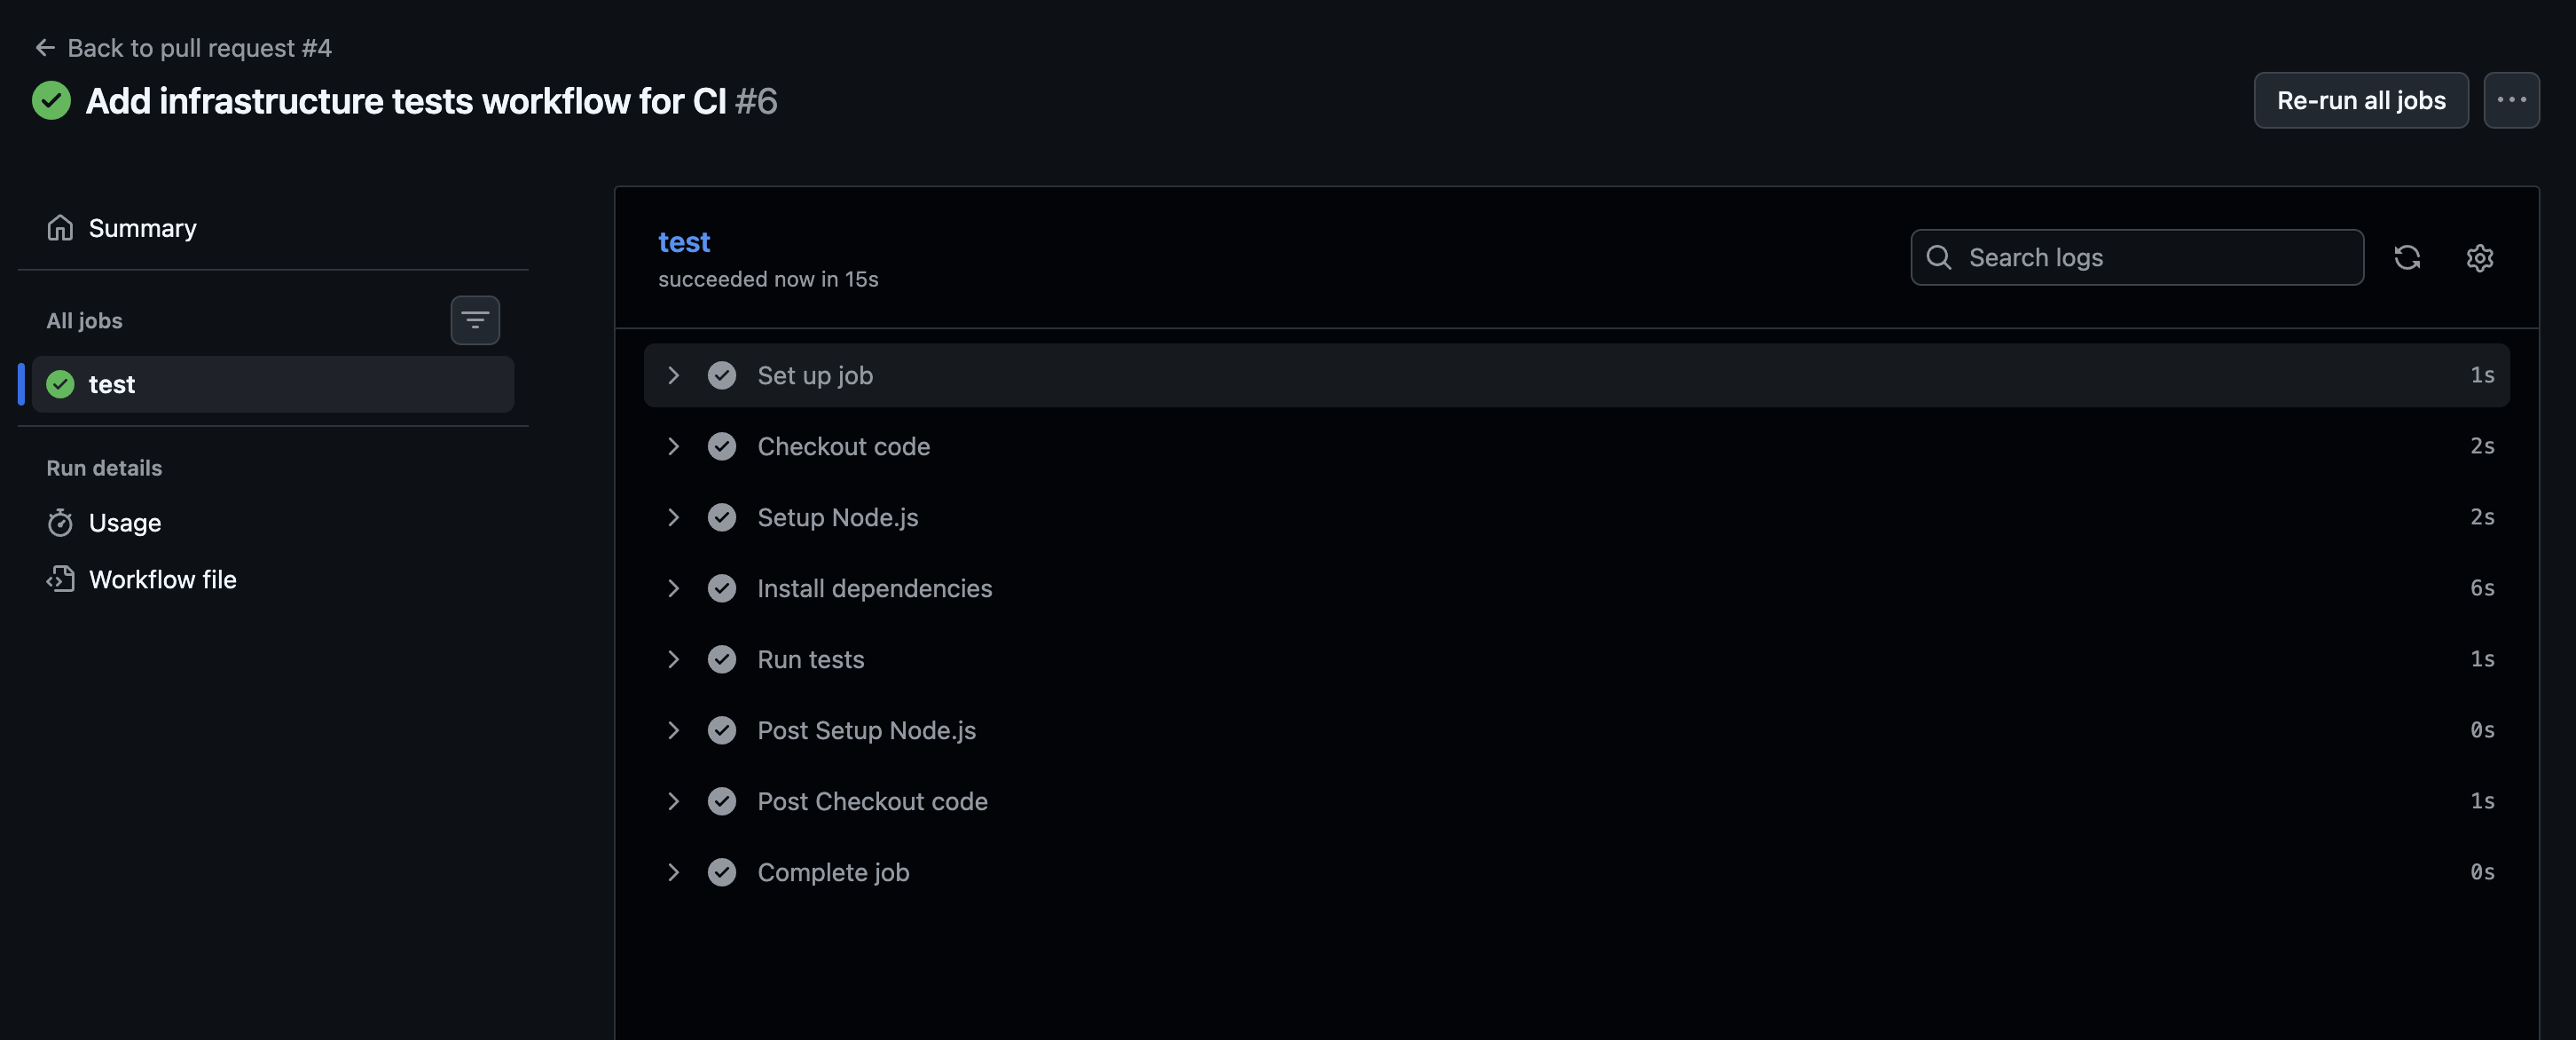Expand the Run tests step
Image resolution: width=2576 pixels, height=1040 pixels.
click(x=674, y=659)
